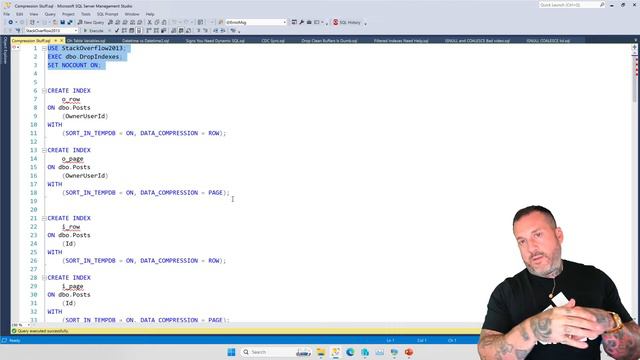Click the Save file icon in toolbar

coord(62,22)
